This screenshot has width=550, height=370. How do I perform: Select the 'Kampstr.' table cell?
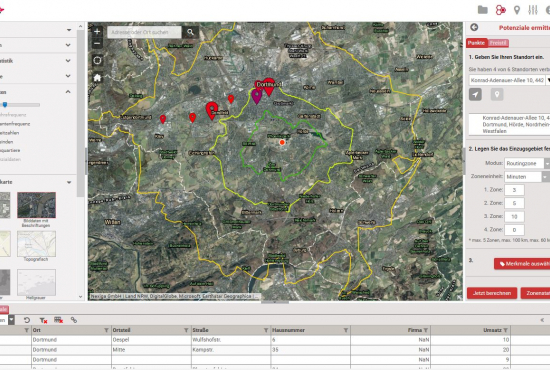[x=231, y=350]
